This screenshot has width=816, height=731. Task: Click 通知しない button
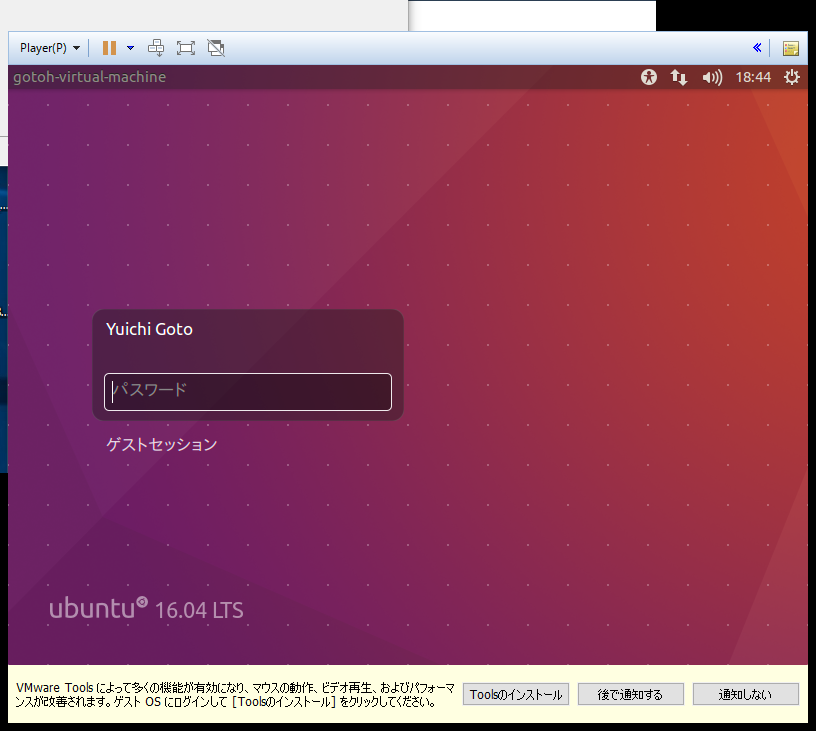point(745,695)
